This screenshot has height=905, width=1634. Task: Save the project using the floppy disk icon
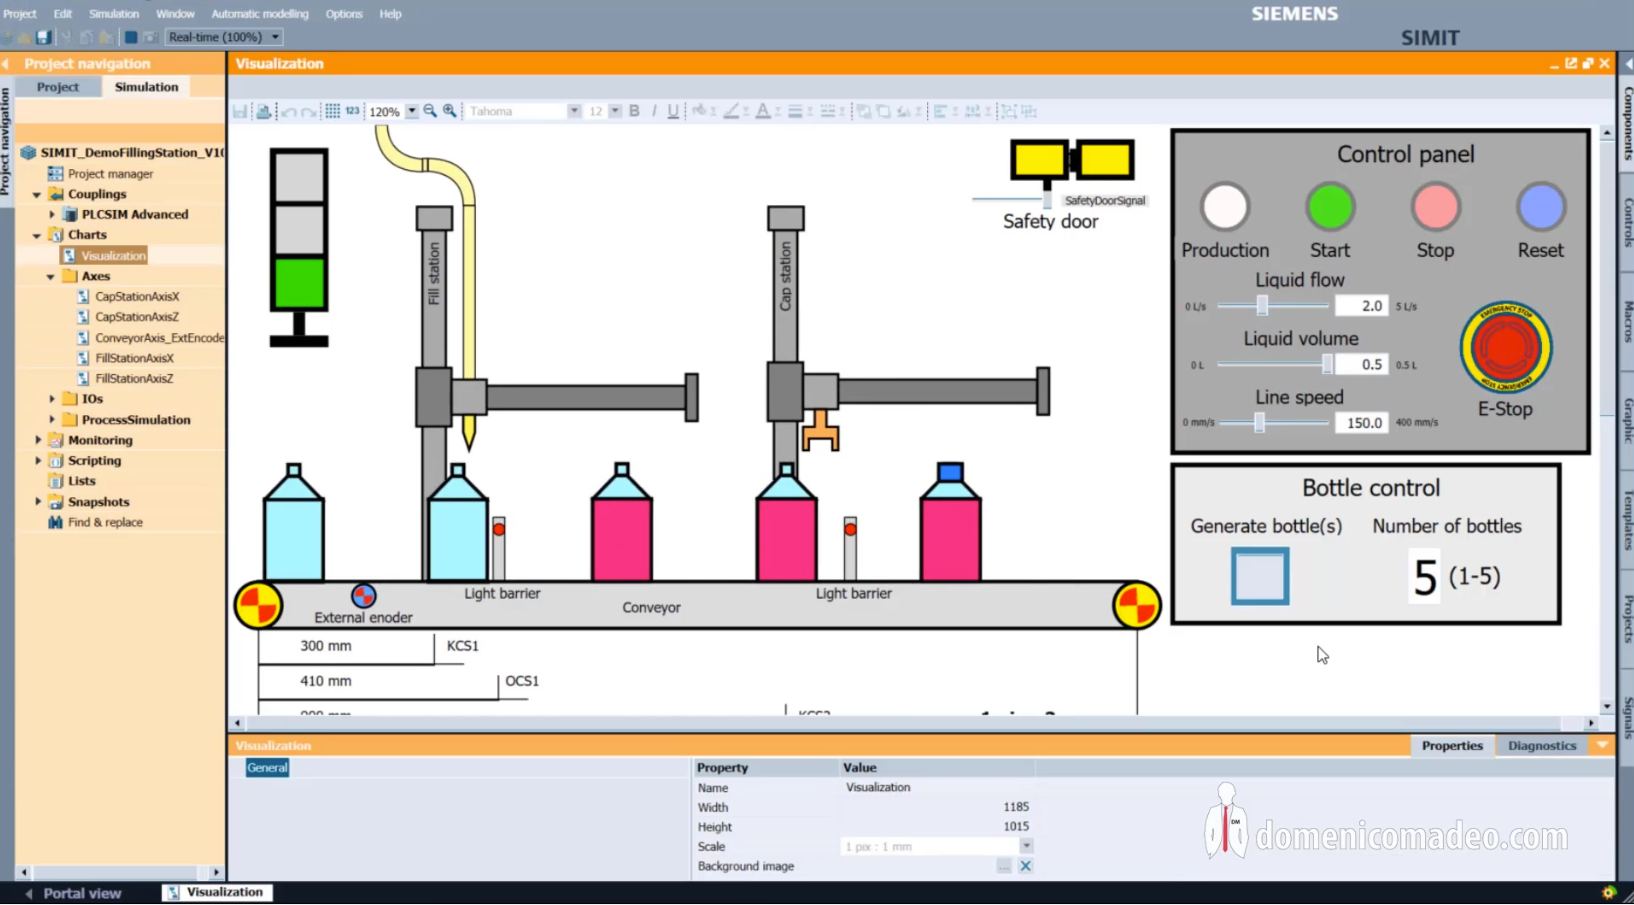click(x=43, y=36)
